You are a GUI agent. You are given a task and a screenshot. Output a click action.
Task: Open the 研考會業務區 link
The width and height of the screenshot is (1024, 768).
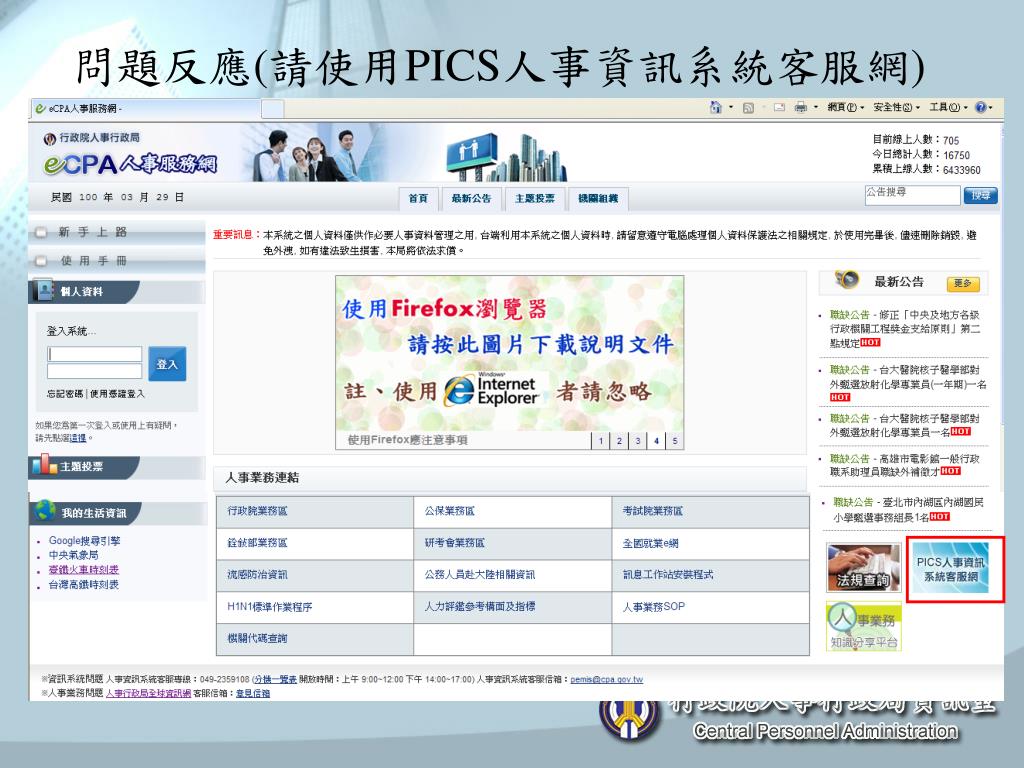click(455, 543)
